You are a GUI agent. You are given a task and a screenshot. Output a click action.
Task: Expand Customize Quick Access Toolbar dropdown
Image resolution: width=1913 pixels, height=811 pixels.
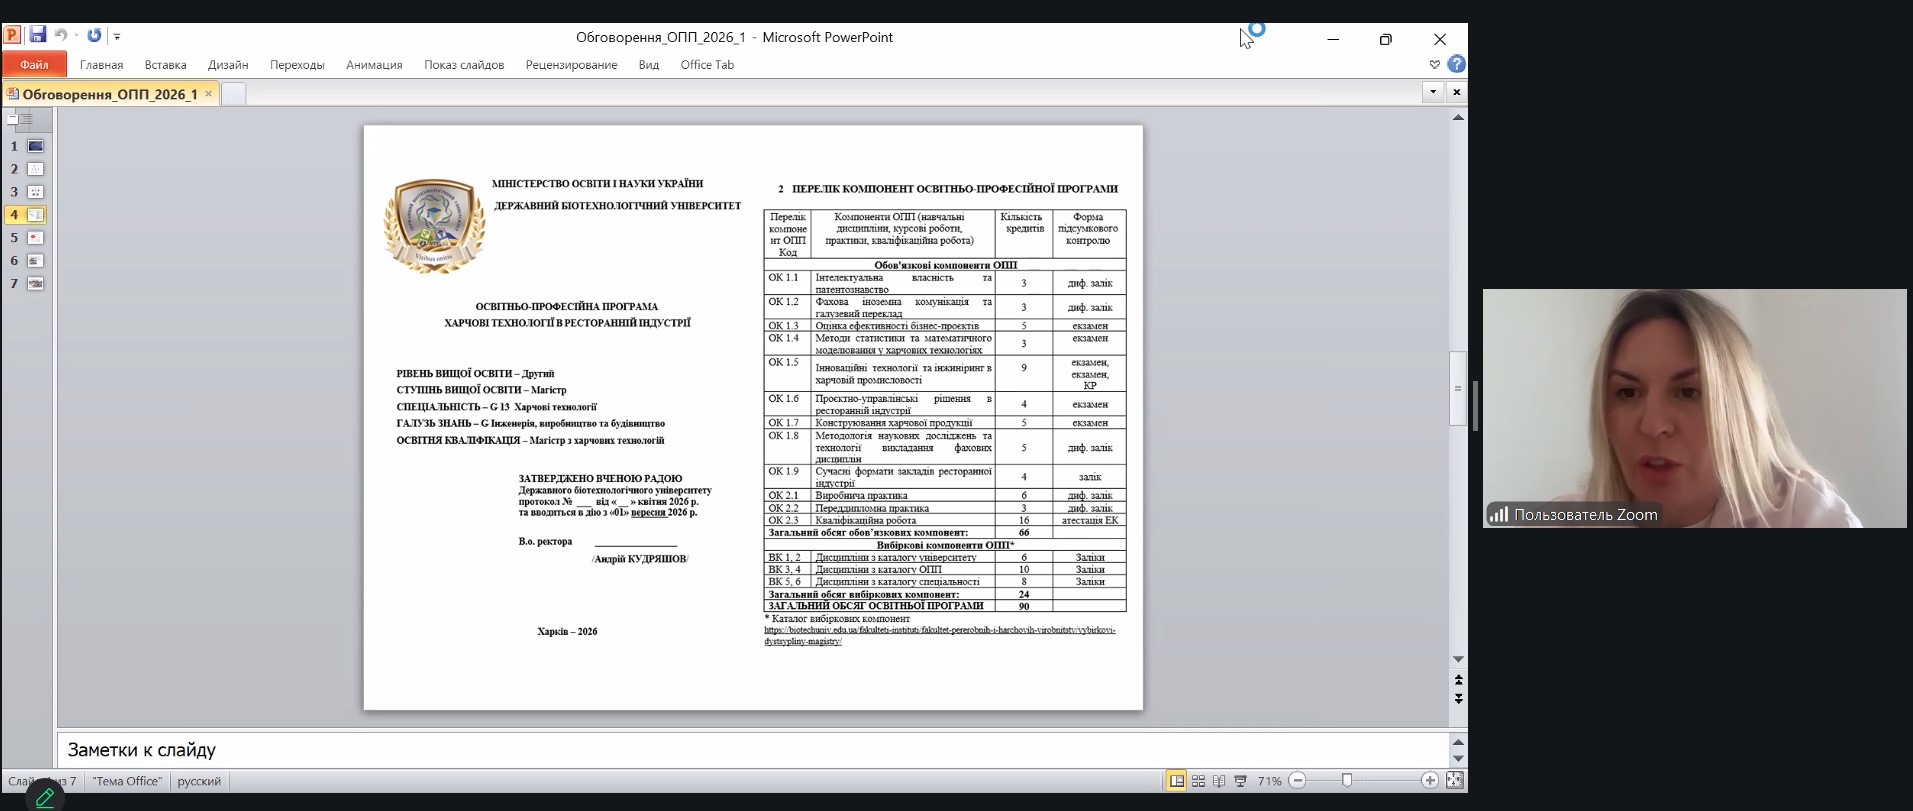pos(117,36)
